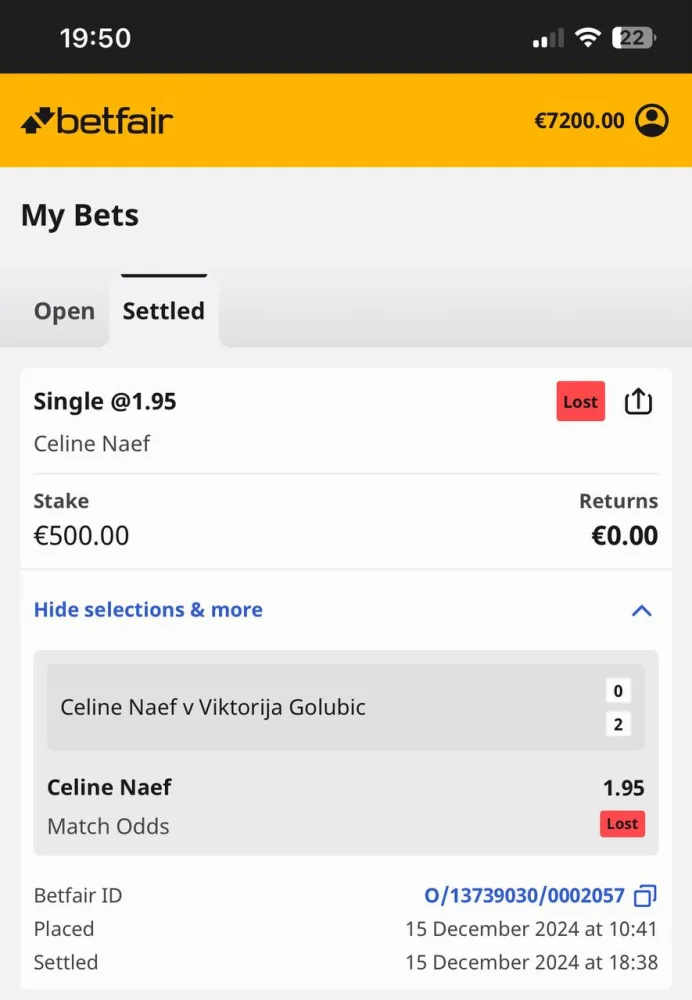Open the account profile icon

(x=652, y=121)
